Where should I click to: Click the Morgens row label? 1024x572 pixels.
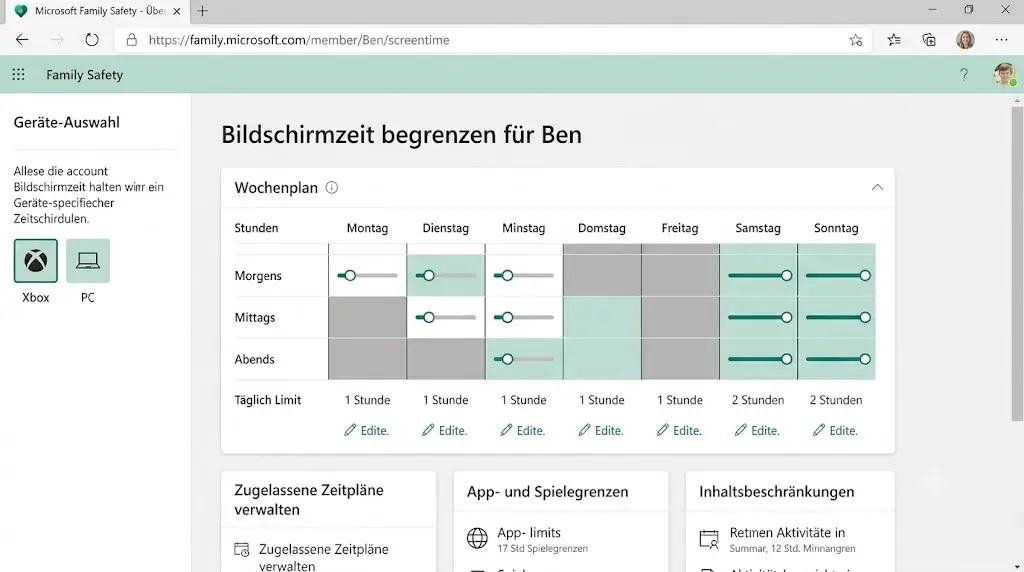click(258, 276)
